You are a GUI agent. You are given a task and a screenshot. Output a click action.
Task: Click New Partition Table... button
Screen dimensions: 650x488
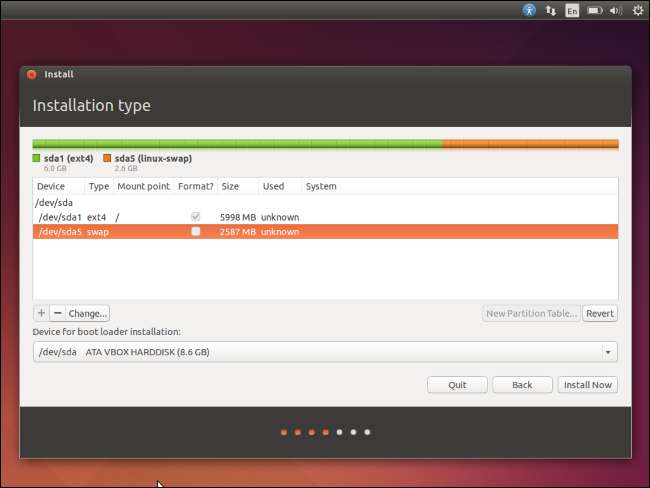(x=531, y=313)
